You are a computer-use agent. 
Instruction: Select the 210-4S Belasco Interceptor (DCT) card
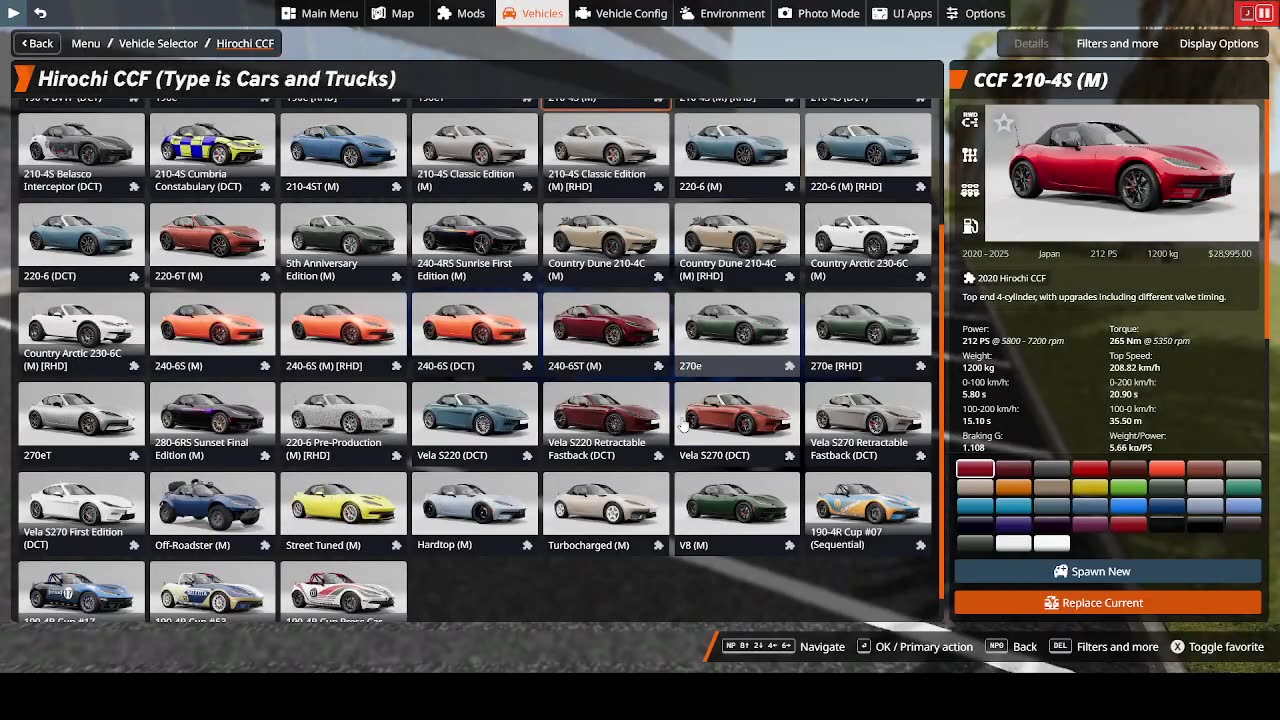[x=81, y=153]
